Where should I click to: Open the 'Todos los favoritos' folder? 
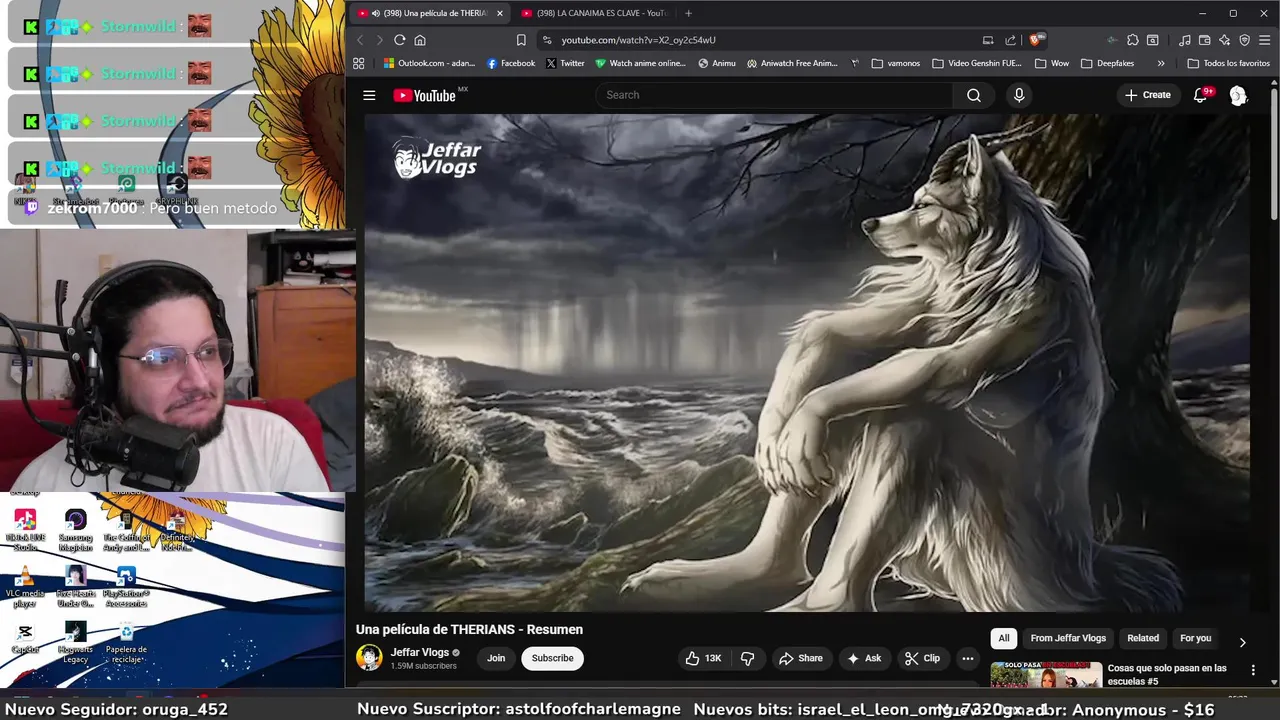click(x=1228, y=63)
